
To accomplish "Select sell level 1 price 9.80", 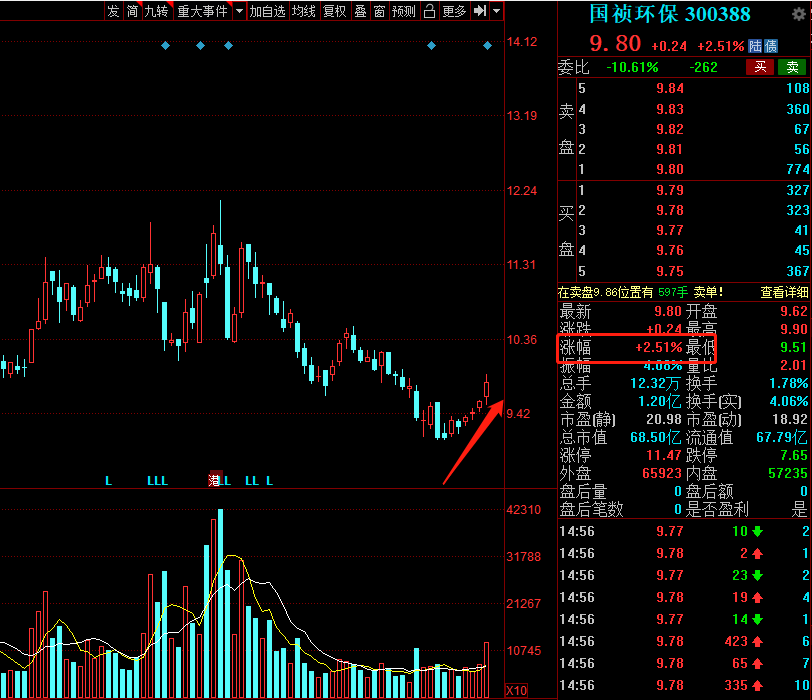I will tap(670, 169).
